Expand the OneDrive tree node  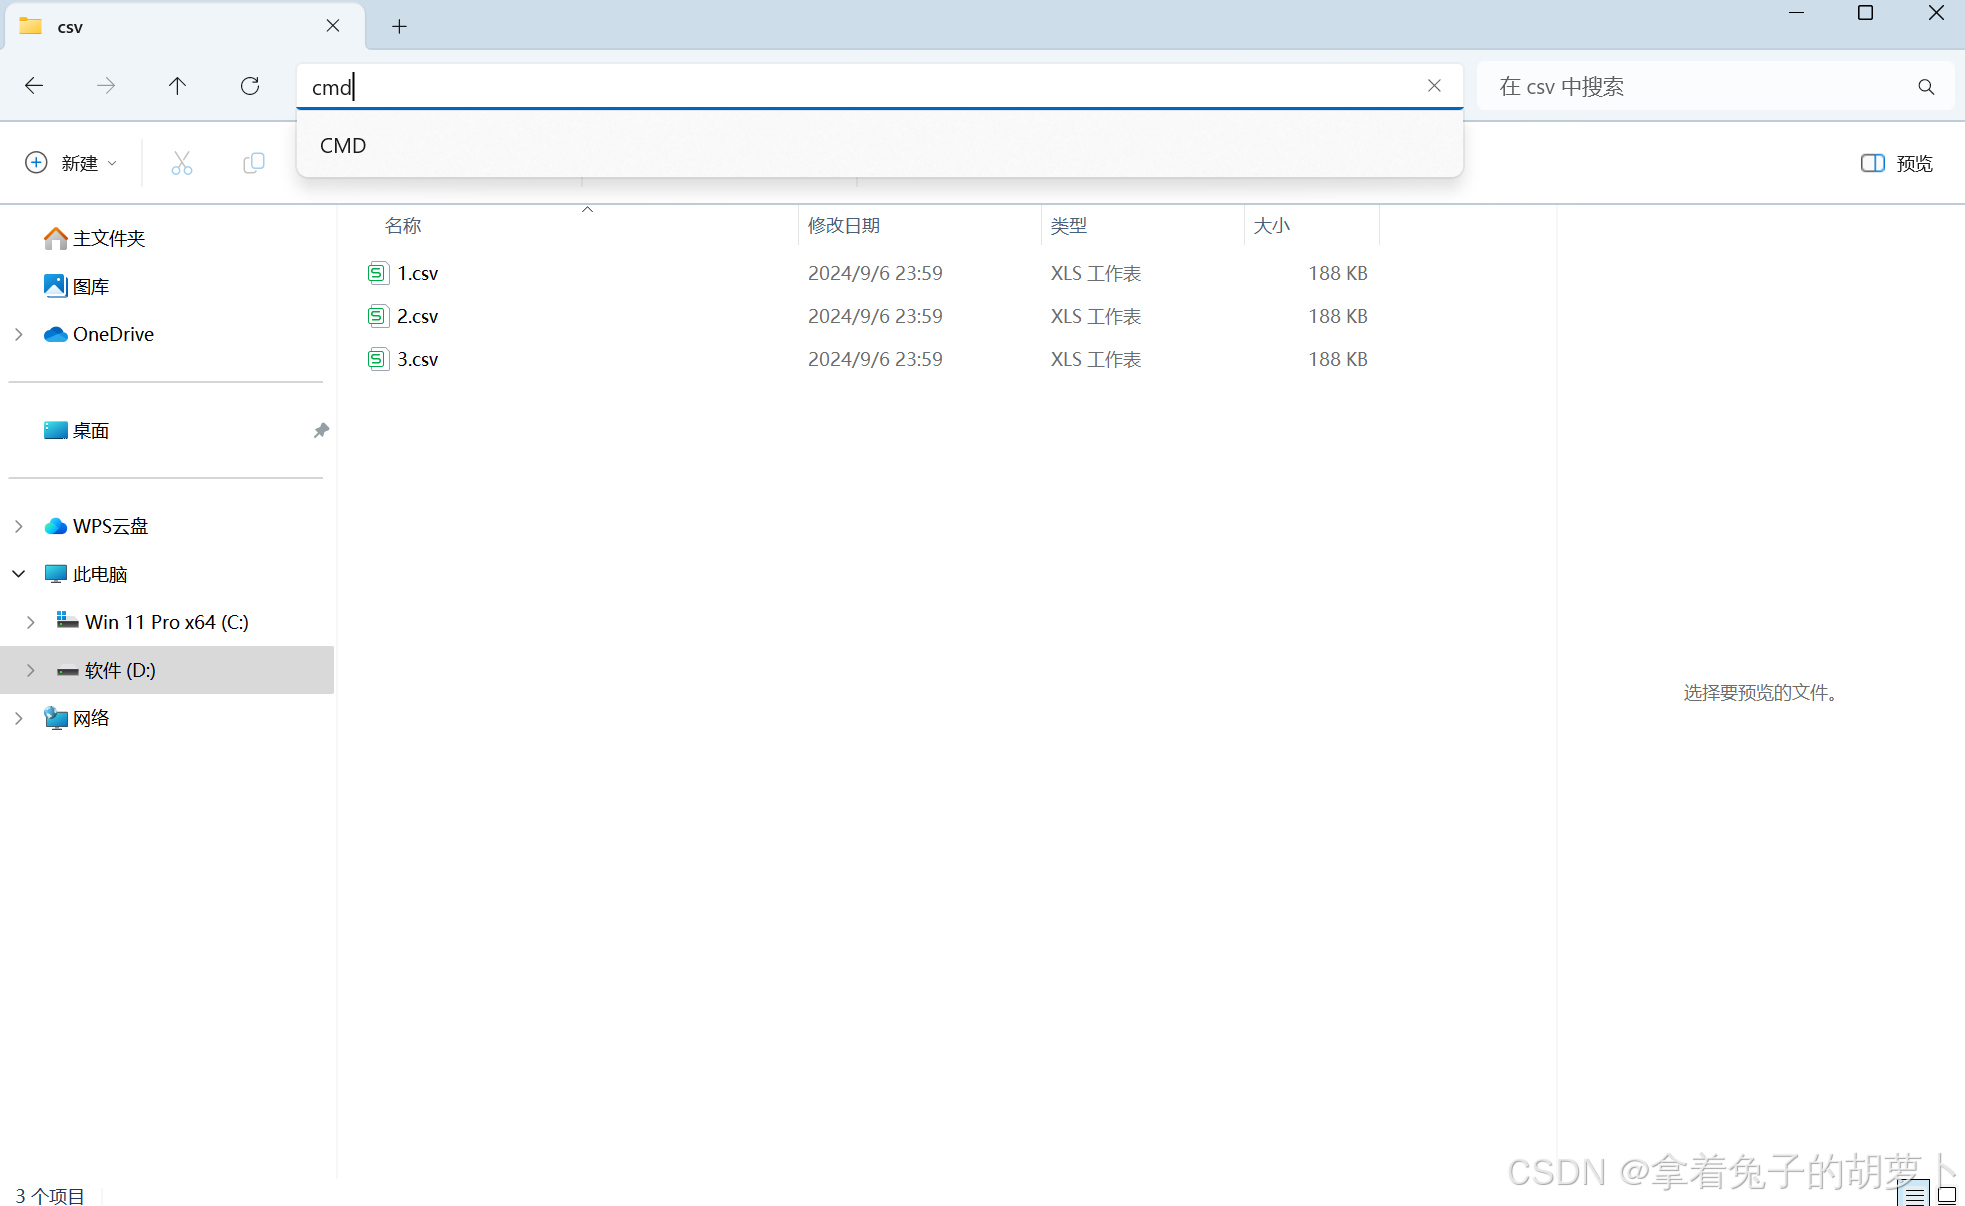click(x=19, y=334)
